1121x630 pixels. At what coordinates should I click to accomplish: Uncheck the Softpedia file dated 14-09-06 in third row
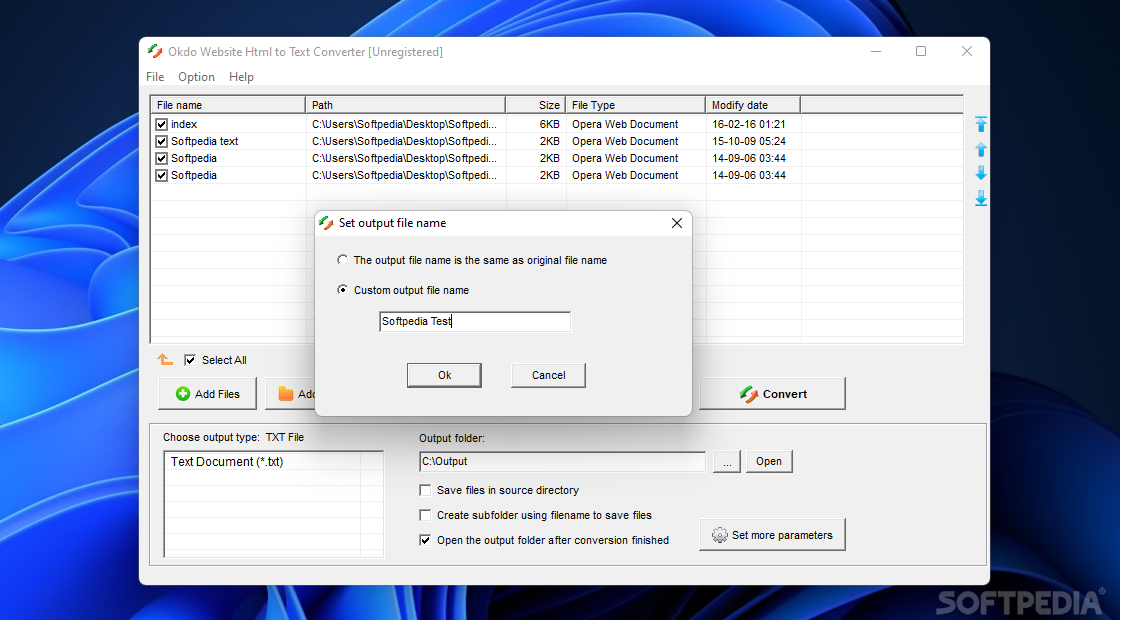click(162, 159)
